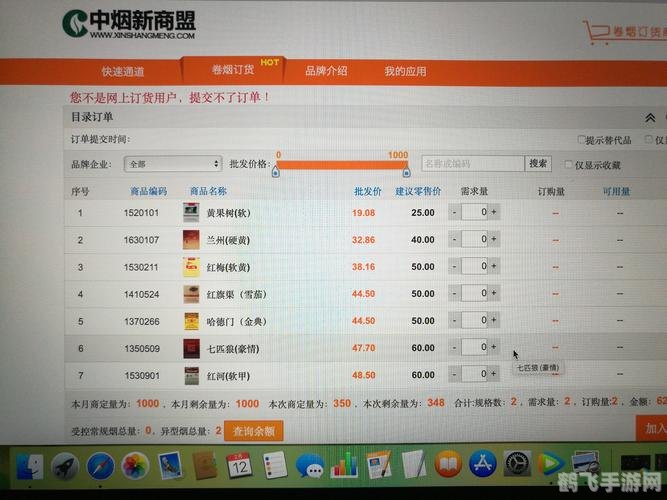Click the 红河(软甲) product image
This screenshot has height=500, width=667.
[191, 376]
